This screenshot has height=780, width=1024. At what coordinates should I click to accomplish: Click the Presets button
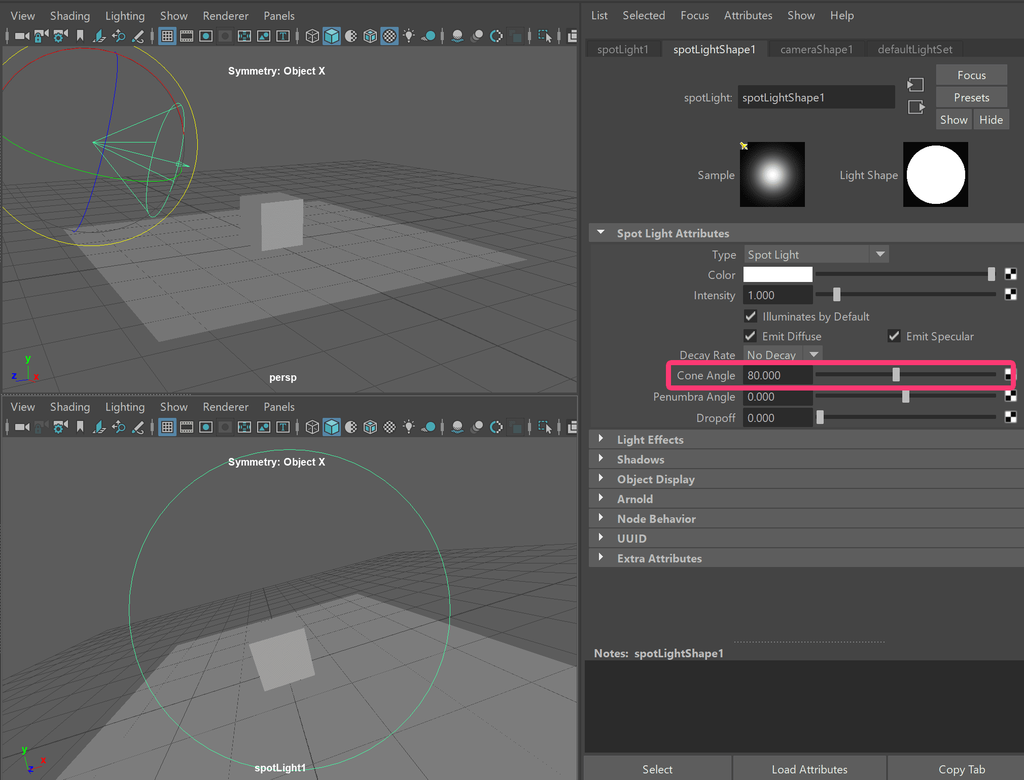click(971, 97)
